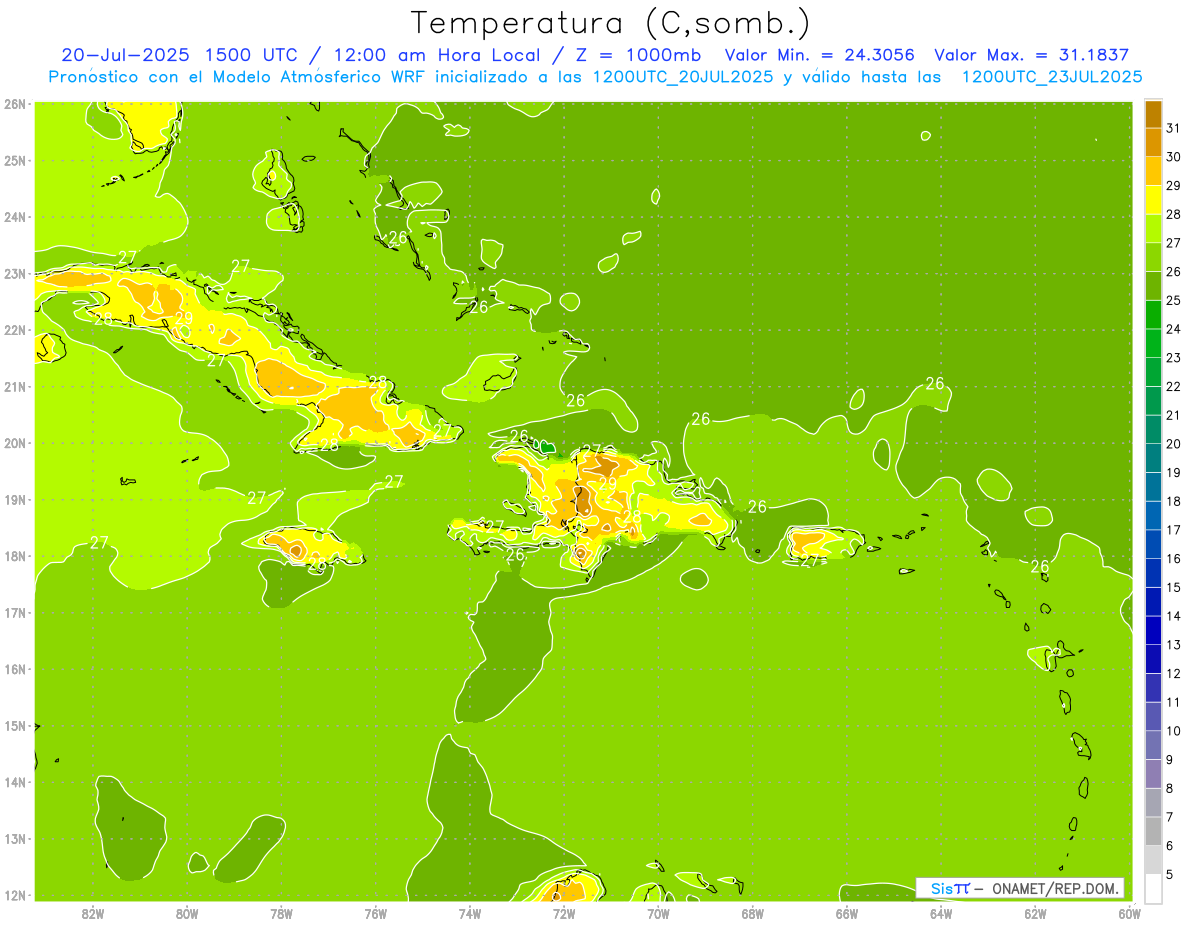Select legend color band between 26 and 27
Screen dimensions: 1200x927
(x=1153, y=257)
